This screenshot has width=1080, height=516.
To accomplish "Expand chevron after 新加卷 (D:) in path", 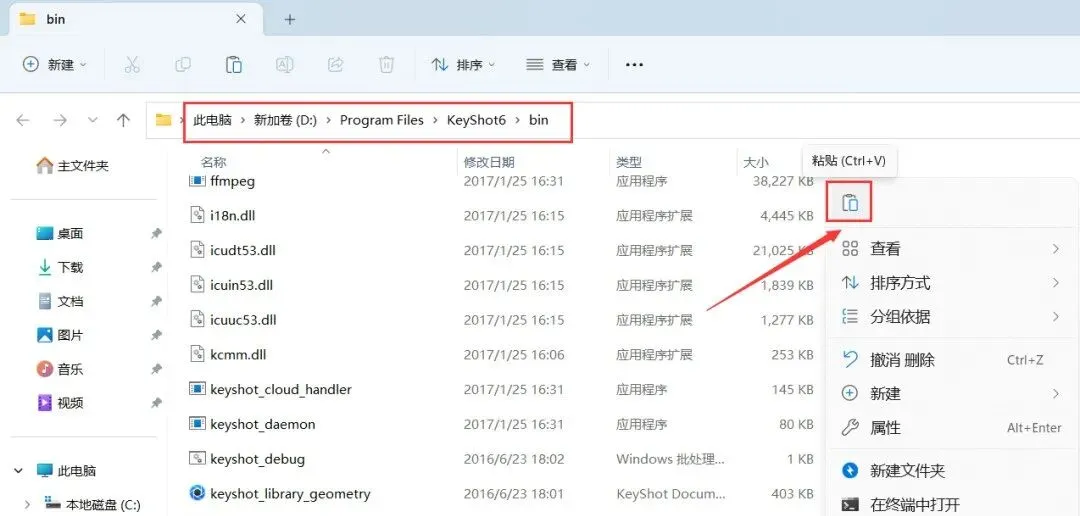I will point(327,121).
